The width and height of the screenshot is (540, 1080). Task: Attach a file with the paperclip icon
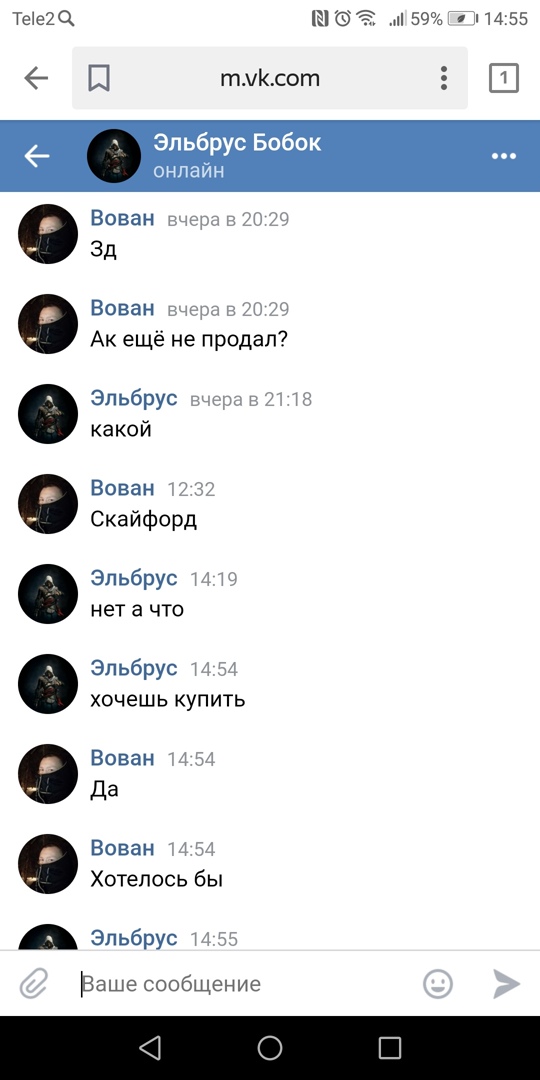33,984
